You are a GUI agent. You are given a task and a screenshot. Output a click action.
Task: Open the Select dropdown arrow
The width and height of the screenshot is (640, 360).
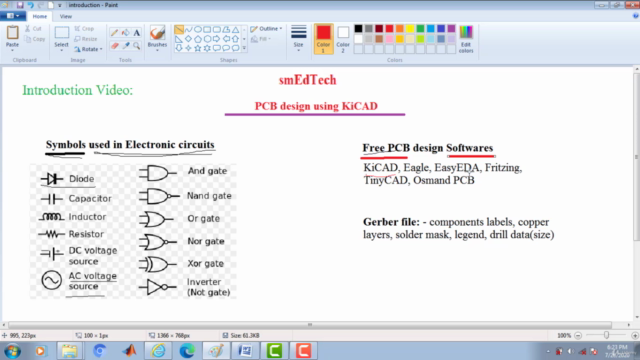62,50
